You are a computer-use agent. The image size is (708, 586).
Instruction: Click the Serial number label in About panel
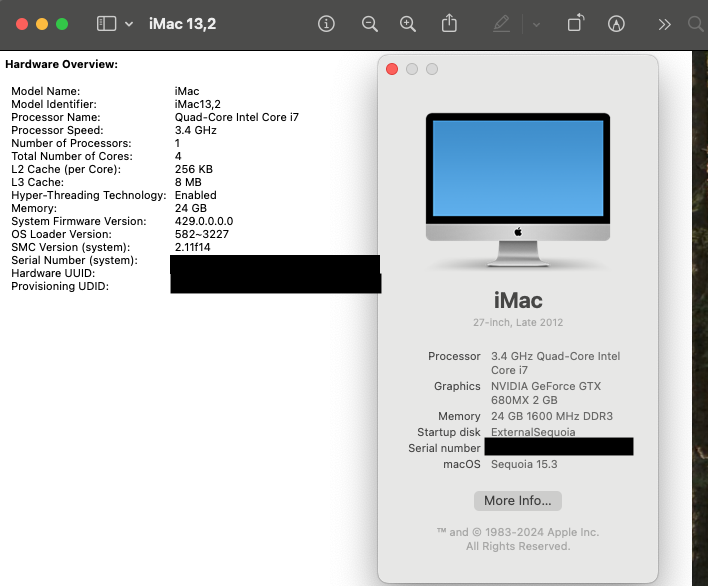click(444, 448)
